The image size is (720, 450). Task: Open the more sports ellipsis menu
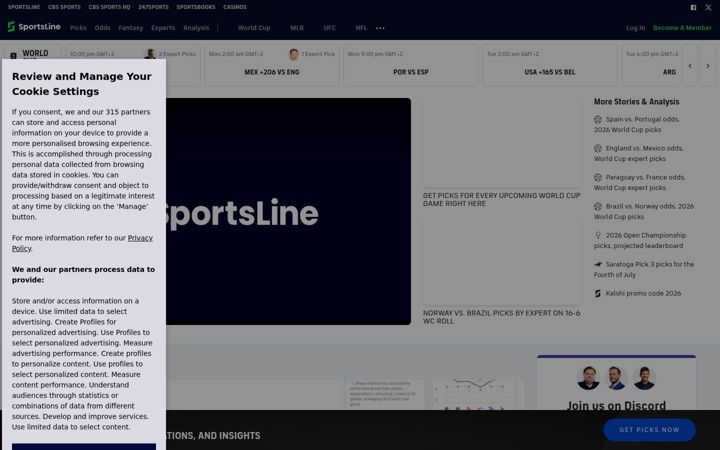point(380,28)
